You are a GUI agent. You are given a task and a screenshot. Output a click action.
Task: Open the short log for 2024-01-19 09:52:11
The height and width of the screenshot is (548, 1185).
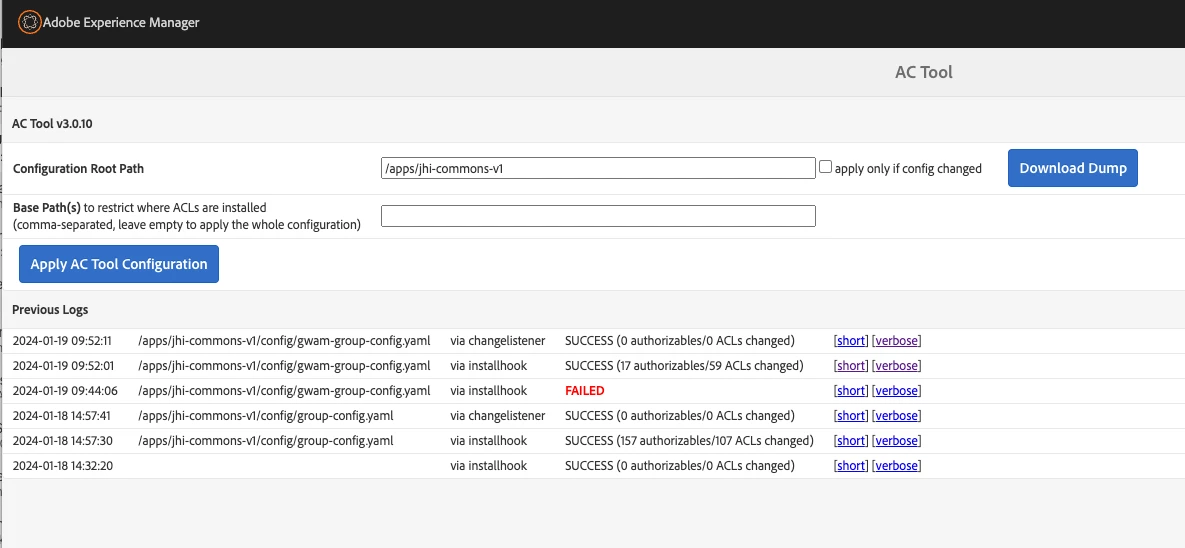tap(851, 341)
